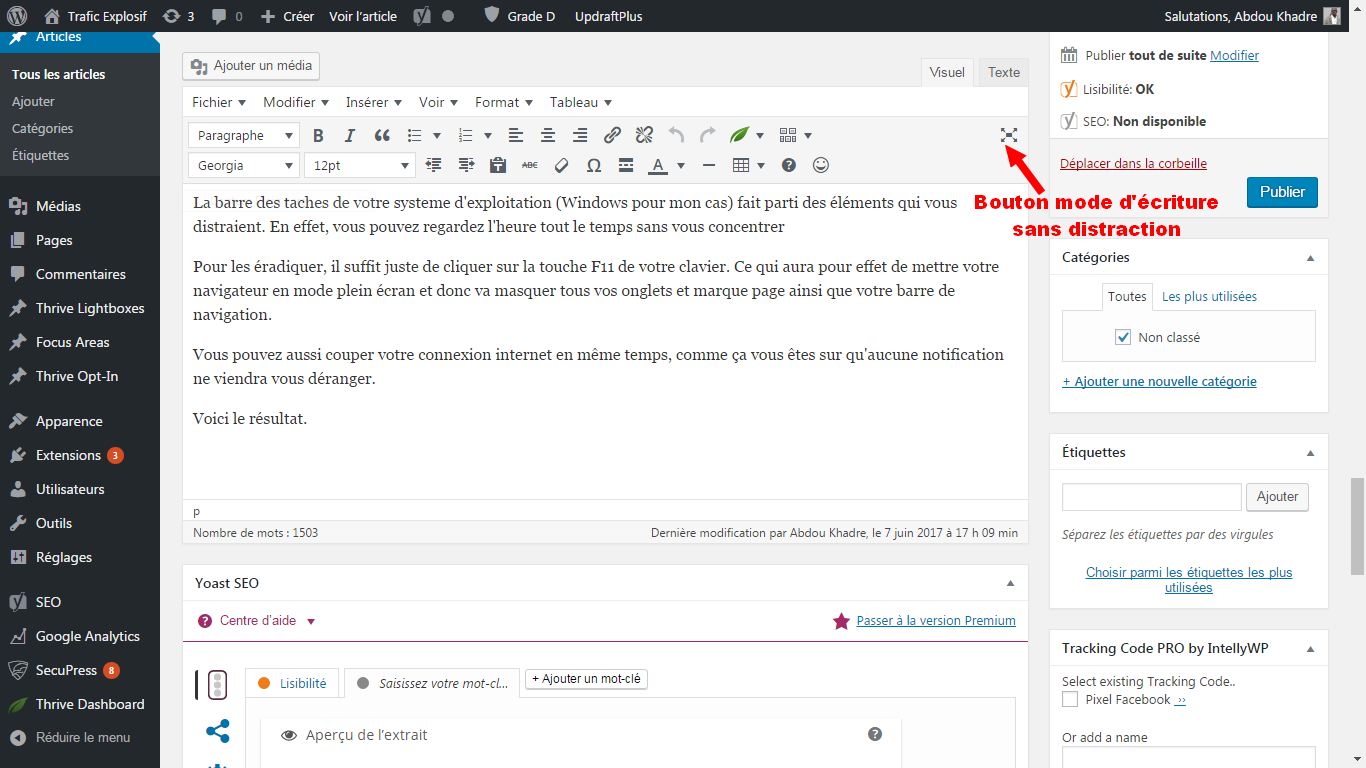Click the strikethrough icon
This screenshot has width=1366, height=768.
point(530,166)
